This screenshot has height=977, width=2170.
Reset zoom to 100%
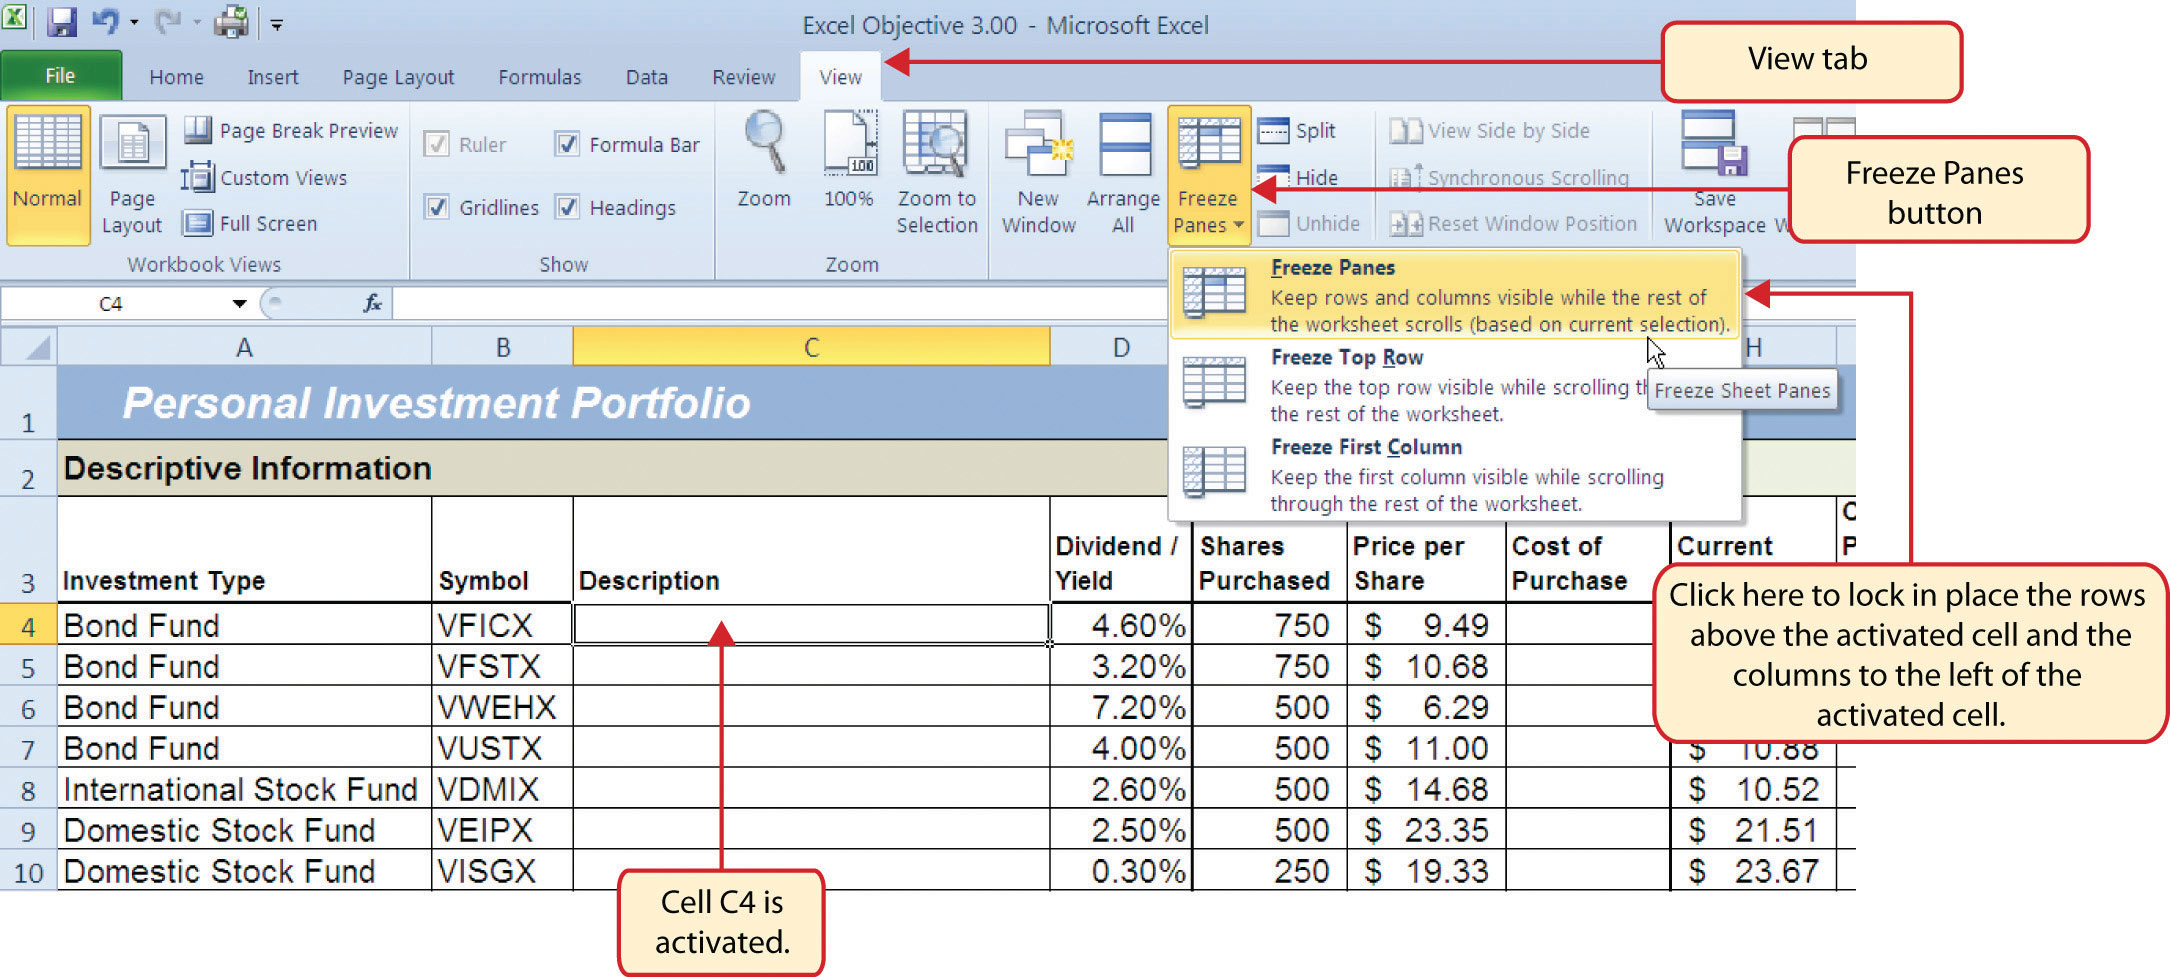[x=849, y=160]
